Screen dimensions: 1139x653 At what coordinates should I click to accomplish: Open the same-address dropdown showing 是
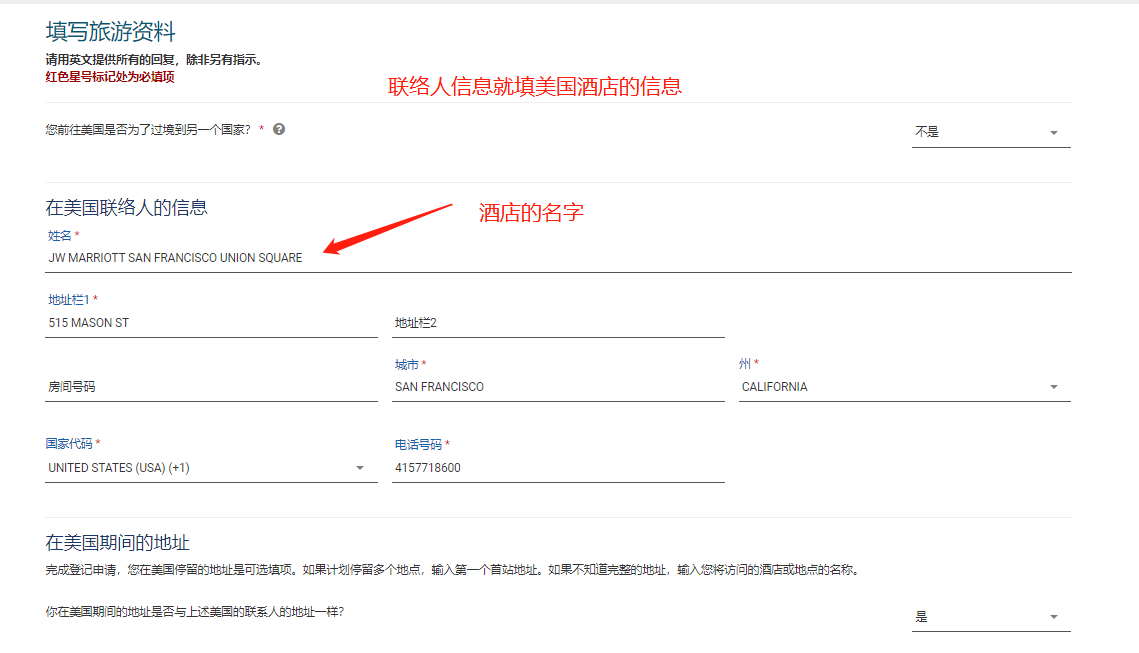(991, 617)
